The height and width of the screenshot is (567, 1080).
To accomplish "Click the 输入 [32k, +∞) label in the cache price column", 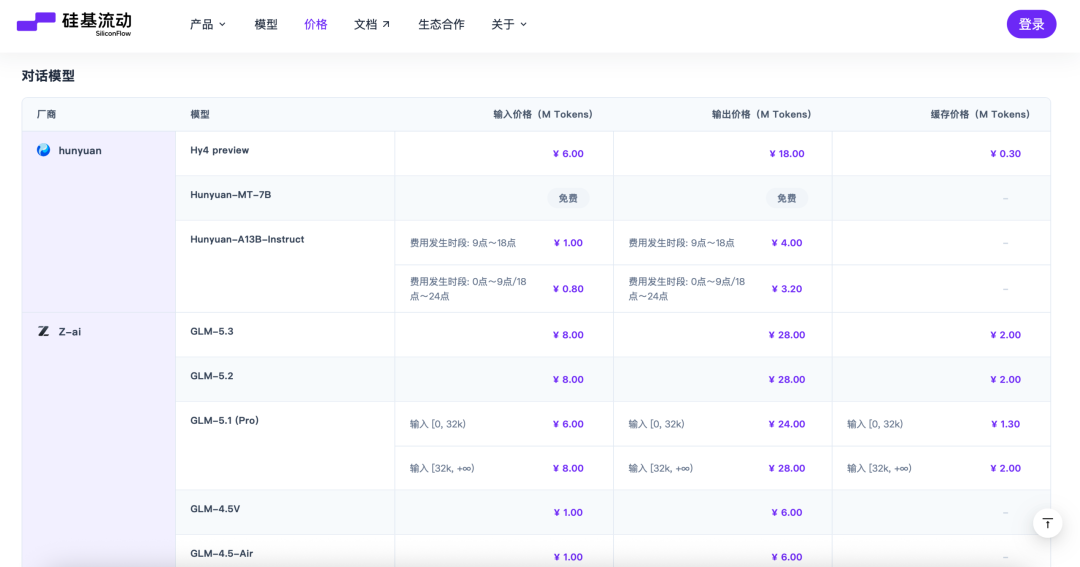I will click(x=879, y=468).
